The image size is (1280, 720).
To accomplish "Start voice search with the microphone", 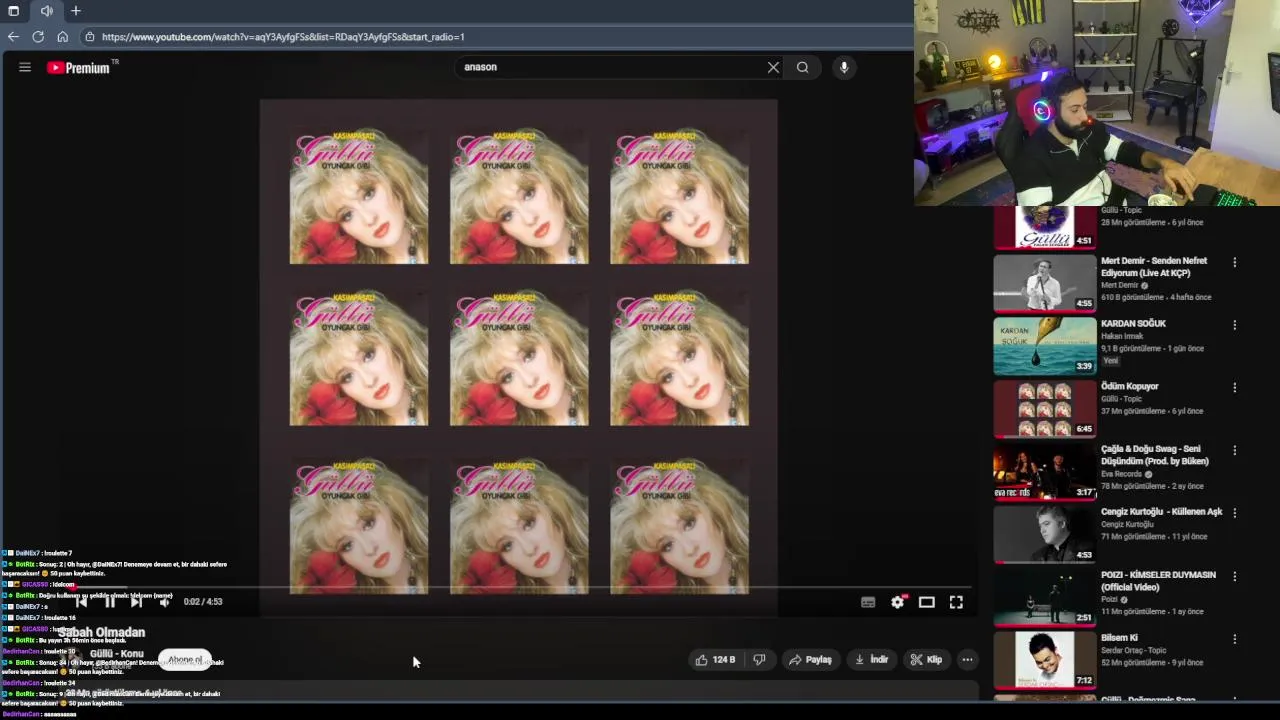I will point(844,67).
